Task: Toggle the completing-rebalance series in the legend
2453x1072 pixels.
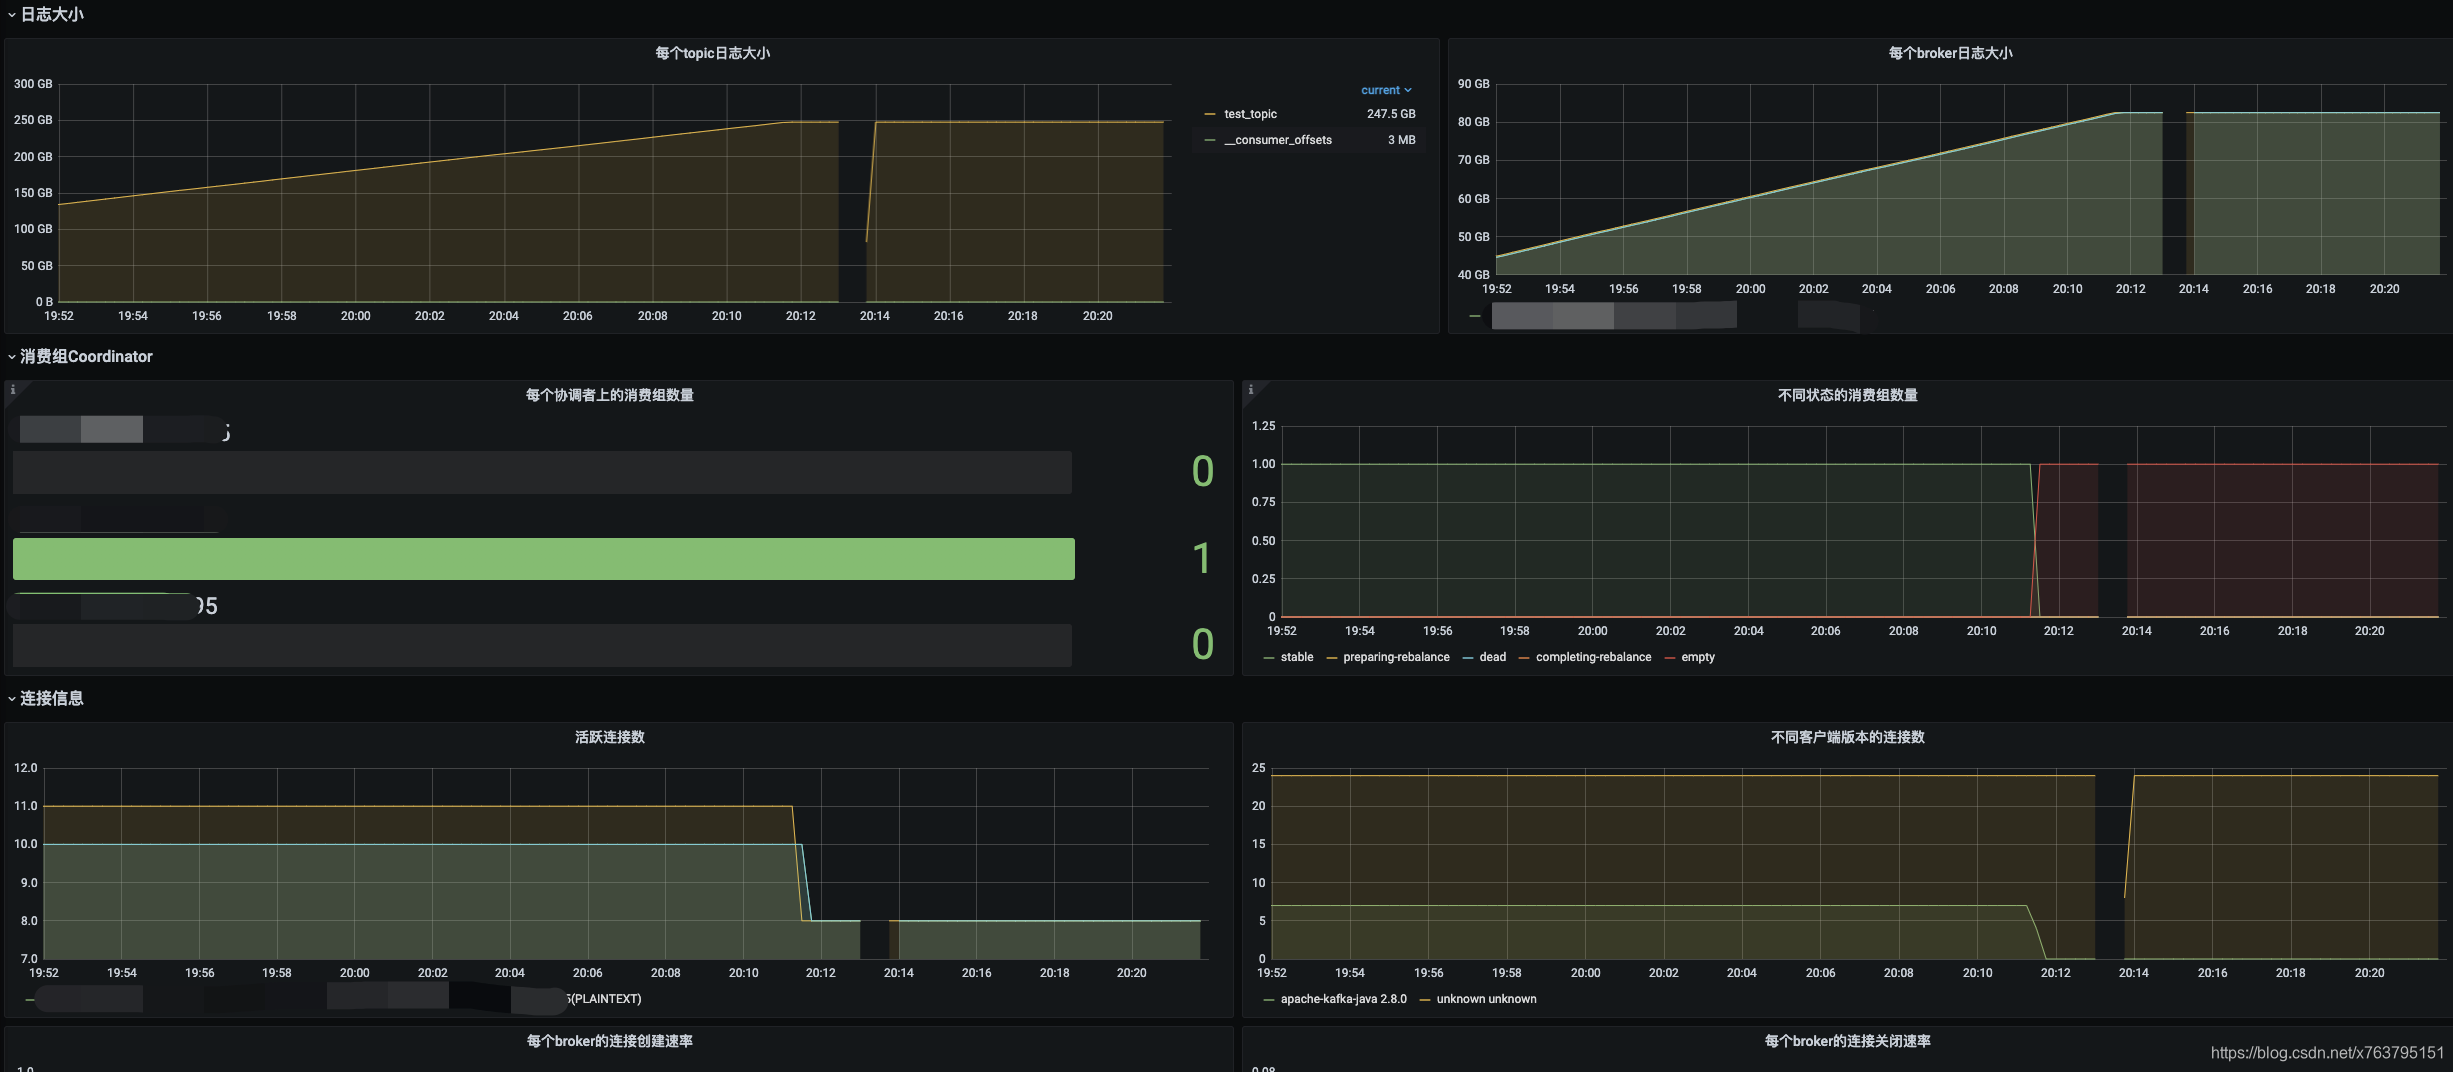Action: [1593, 657]
